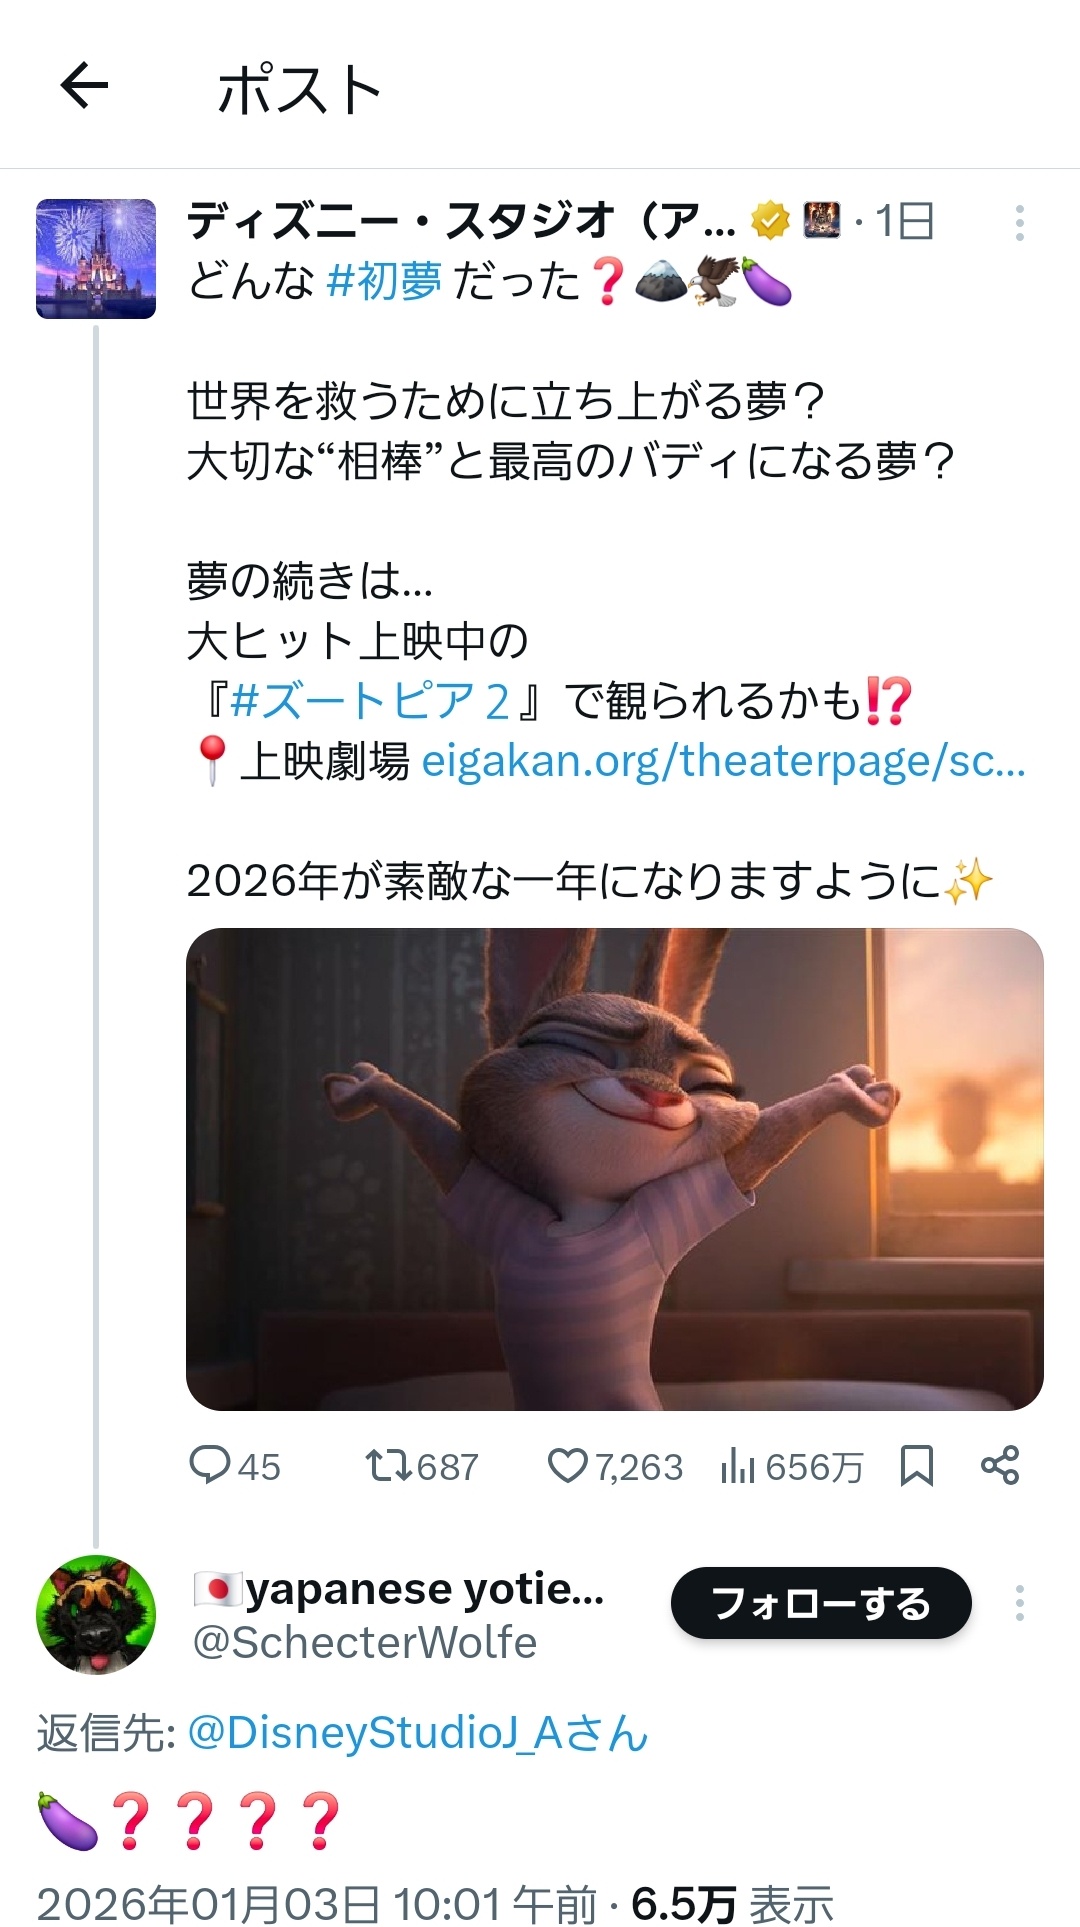The width and height of the screenshot is (1080, 1927).
Task: Bookmark the Disney Studio post
Action: click(x=917, y=1466)
